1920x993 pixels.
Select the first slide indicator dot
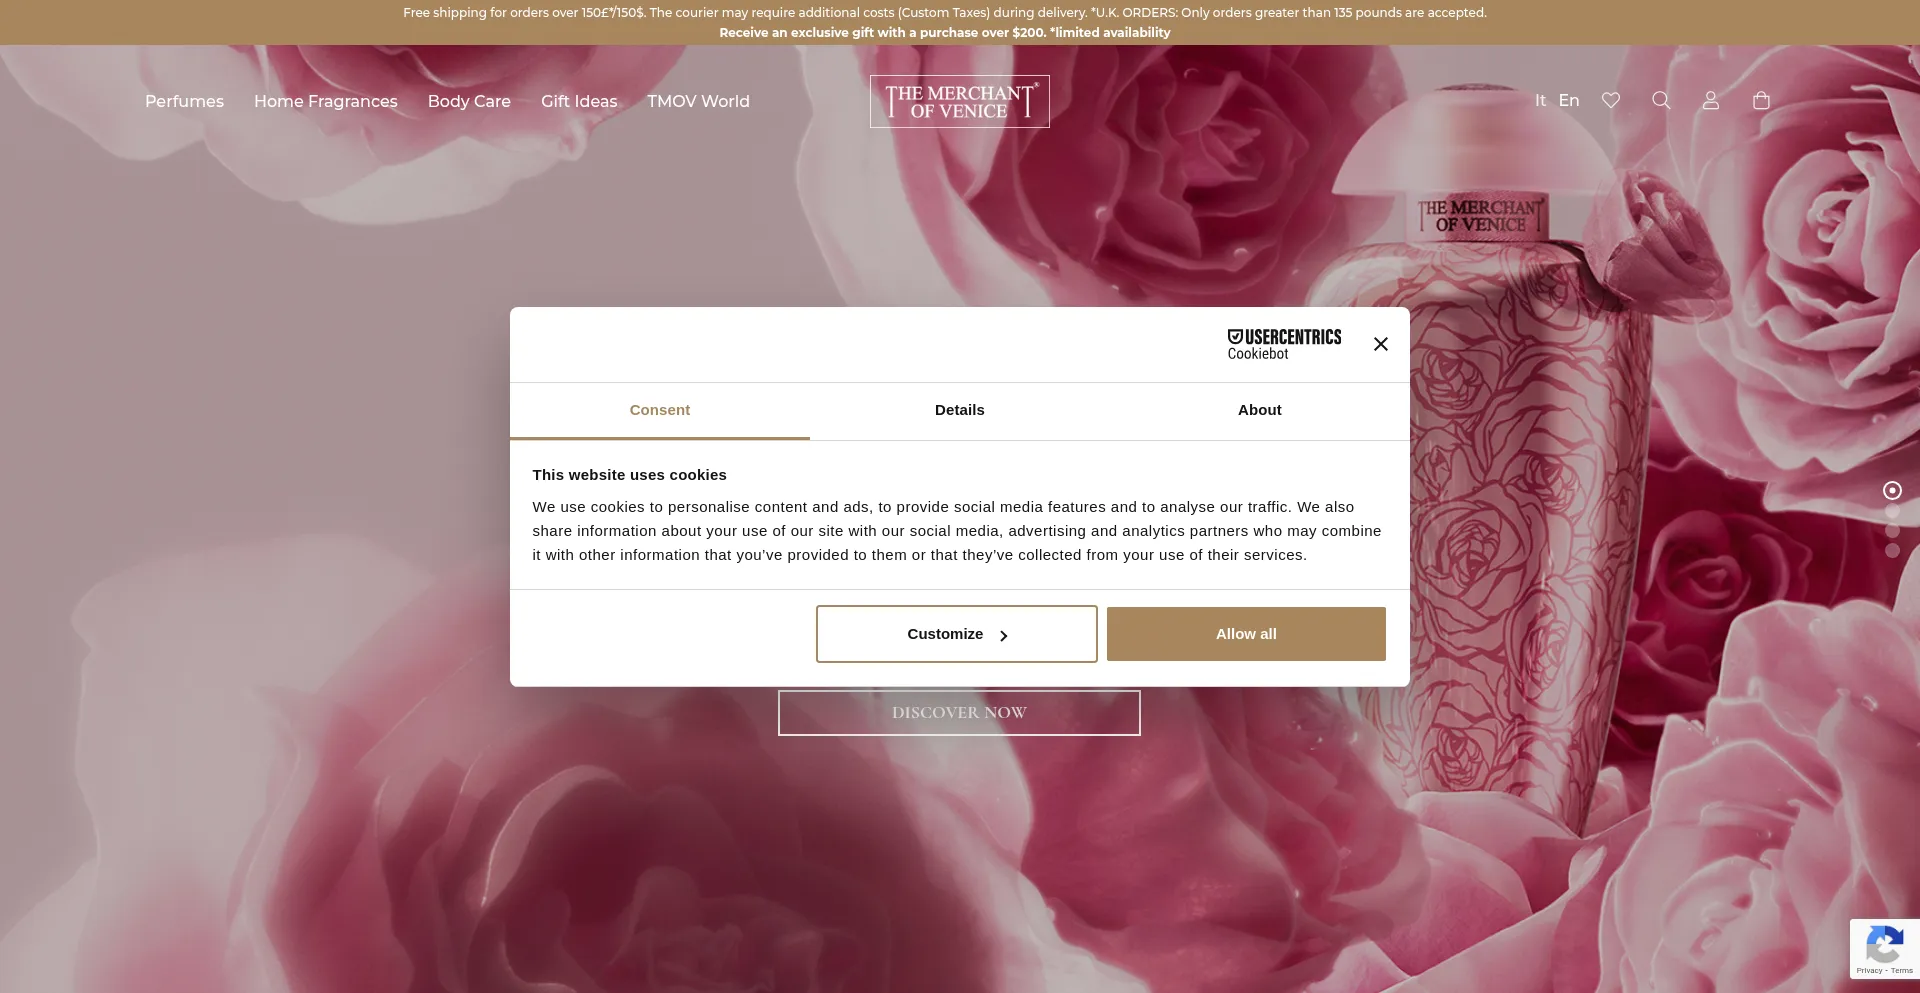[1892, 490]
